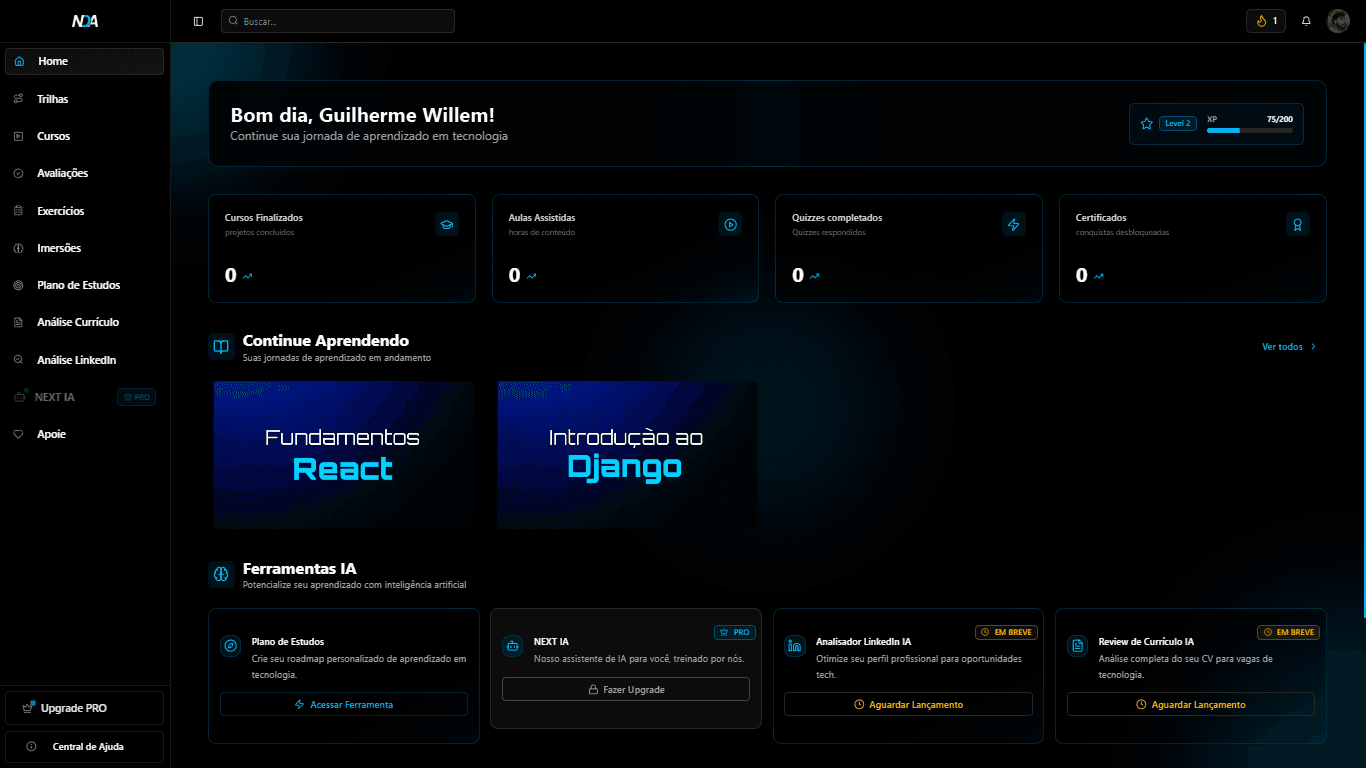Click the Buscar search field
1366x768 pixels.
(x=338, y=21)
